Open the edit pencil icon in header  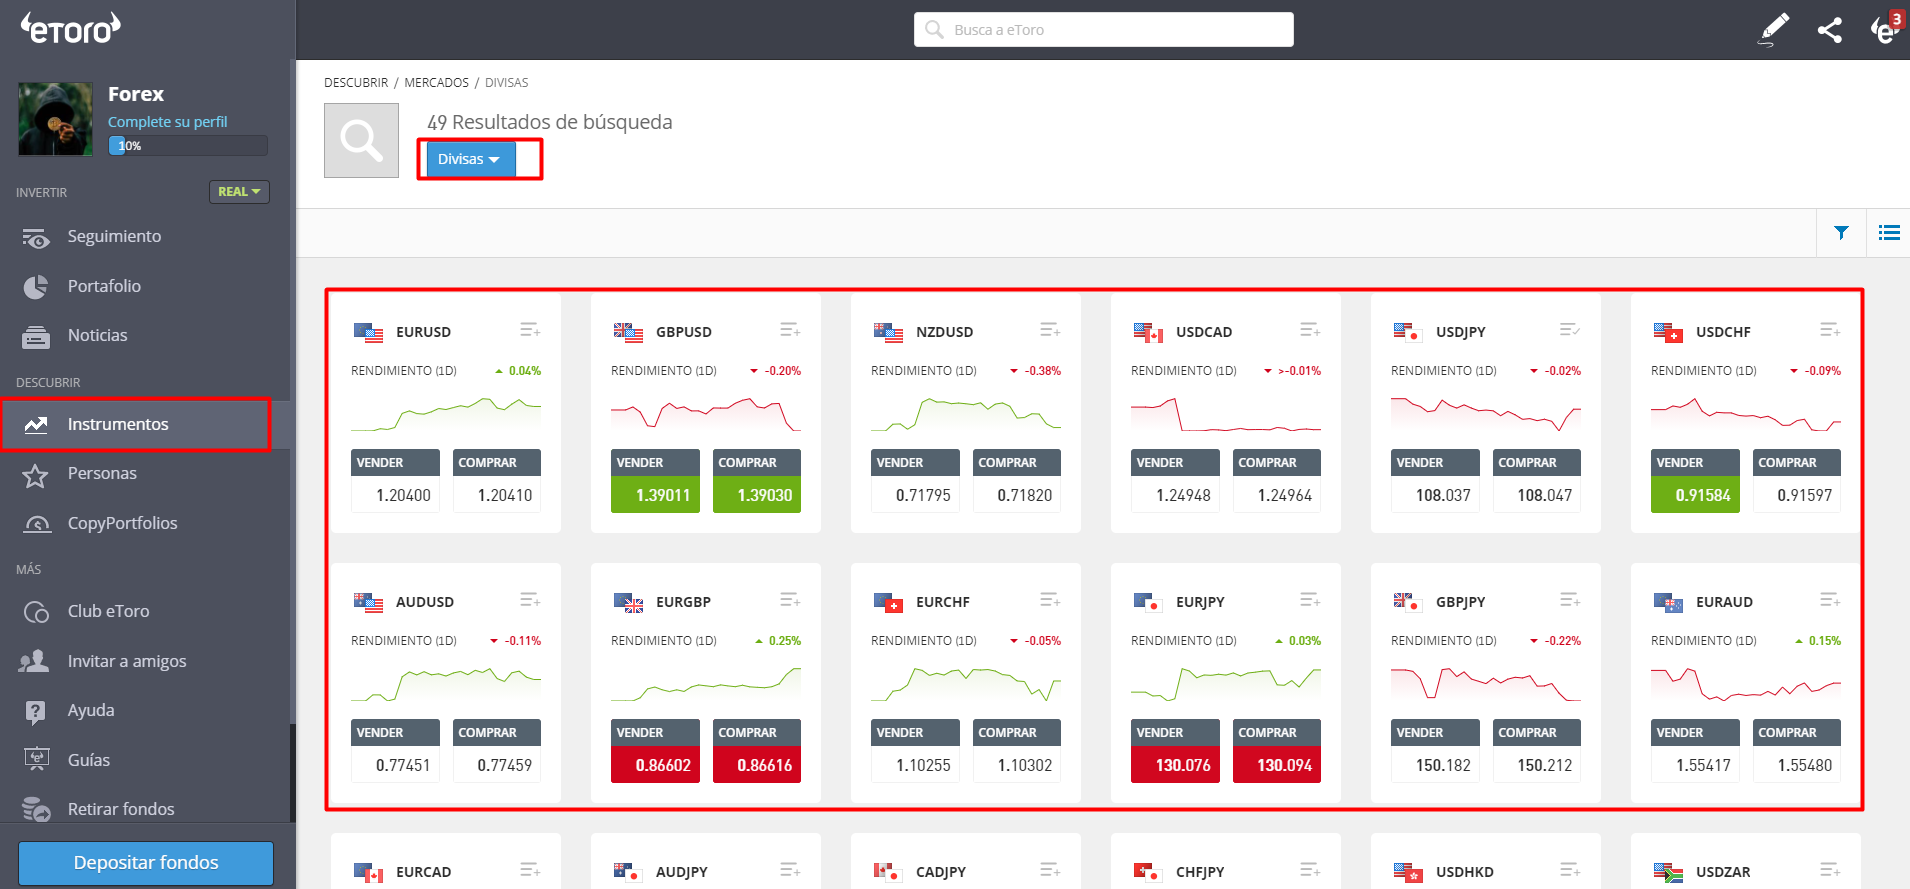pos(1774,29)
